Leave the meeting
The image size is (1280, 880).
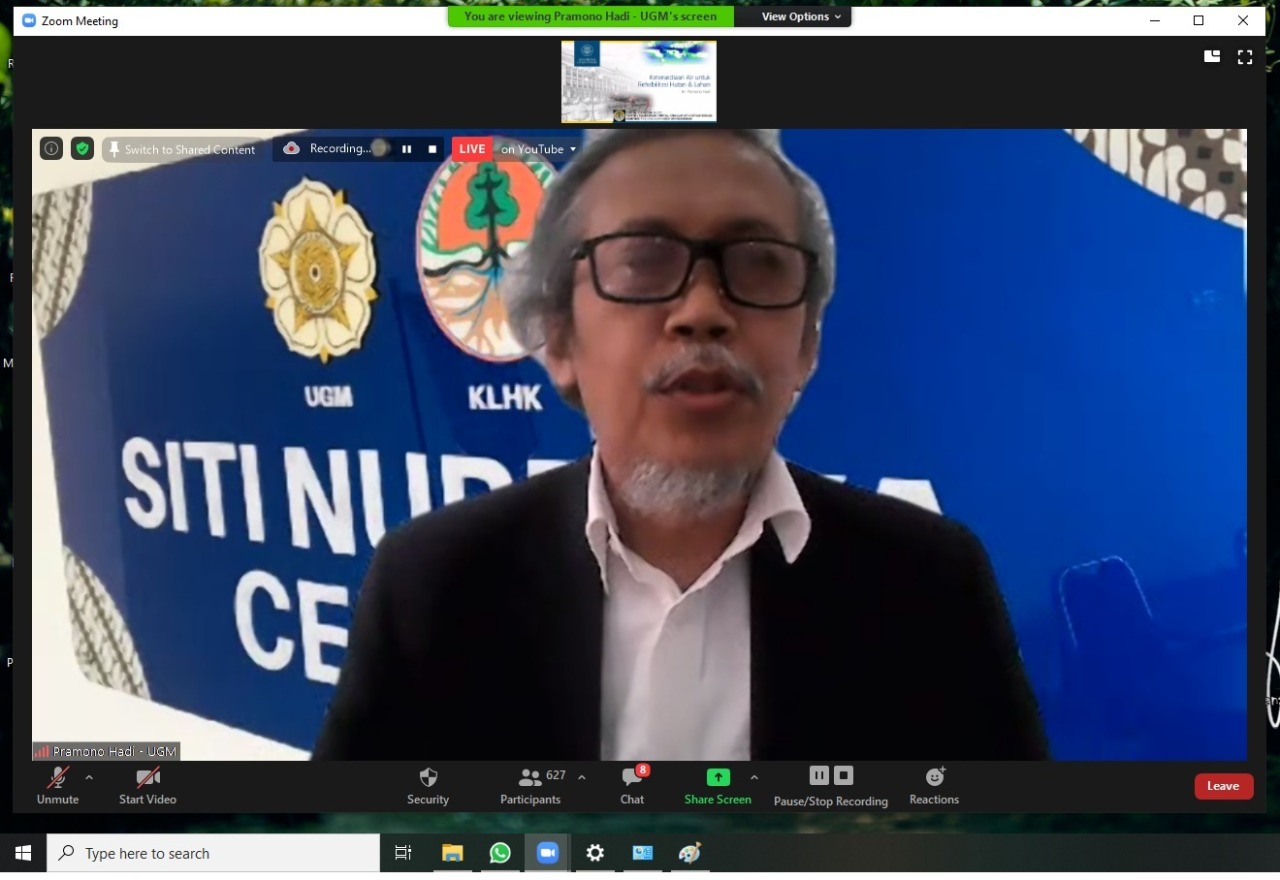(1223, 786)
